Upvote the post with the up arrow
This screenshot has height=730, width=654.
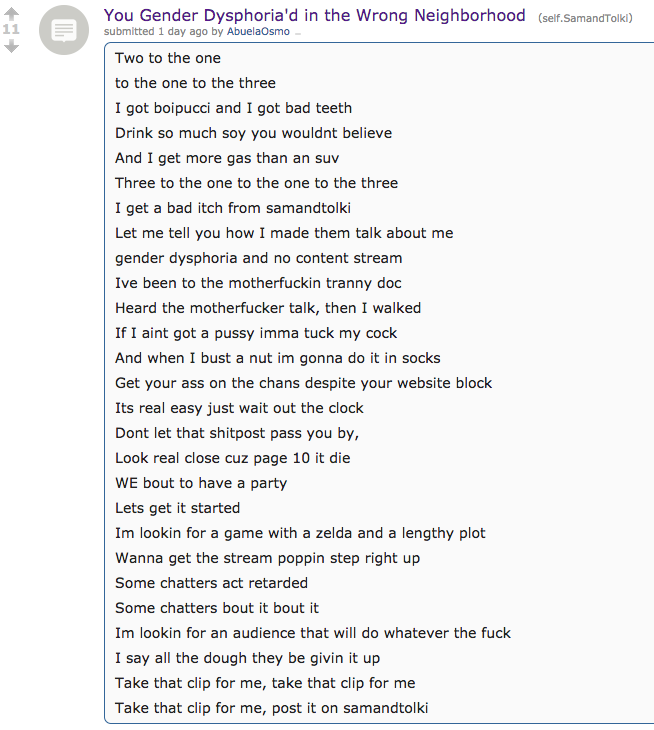(x=11, y=14)
